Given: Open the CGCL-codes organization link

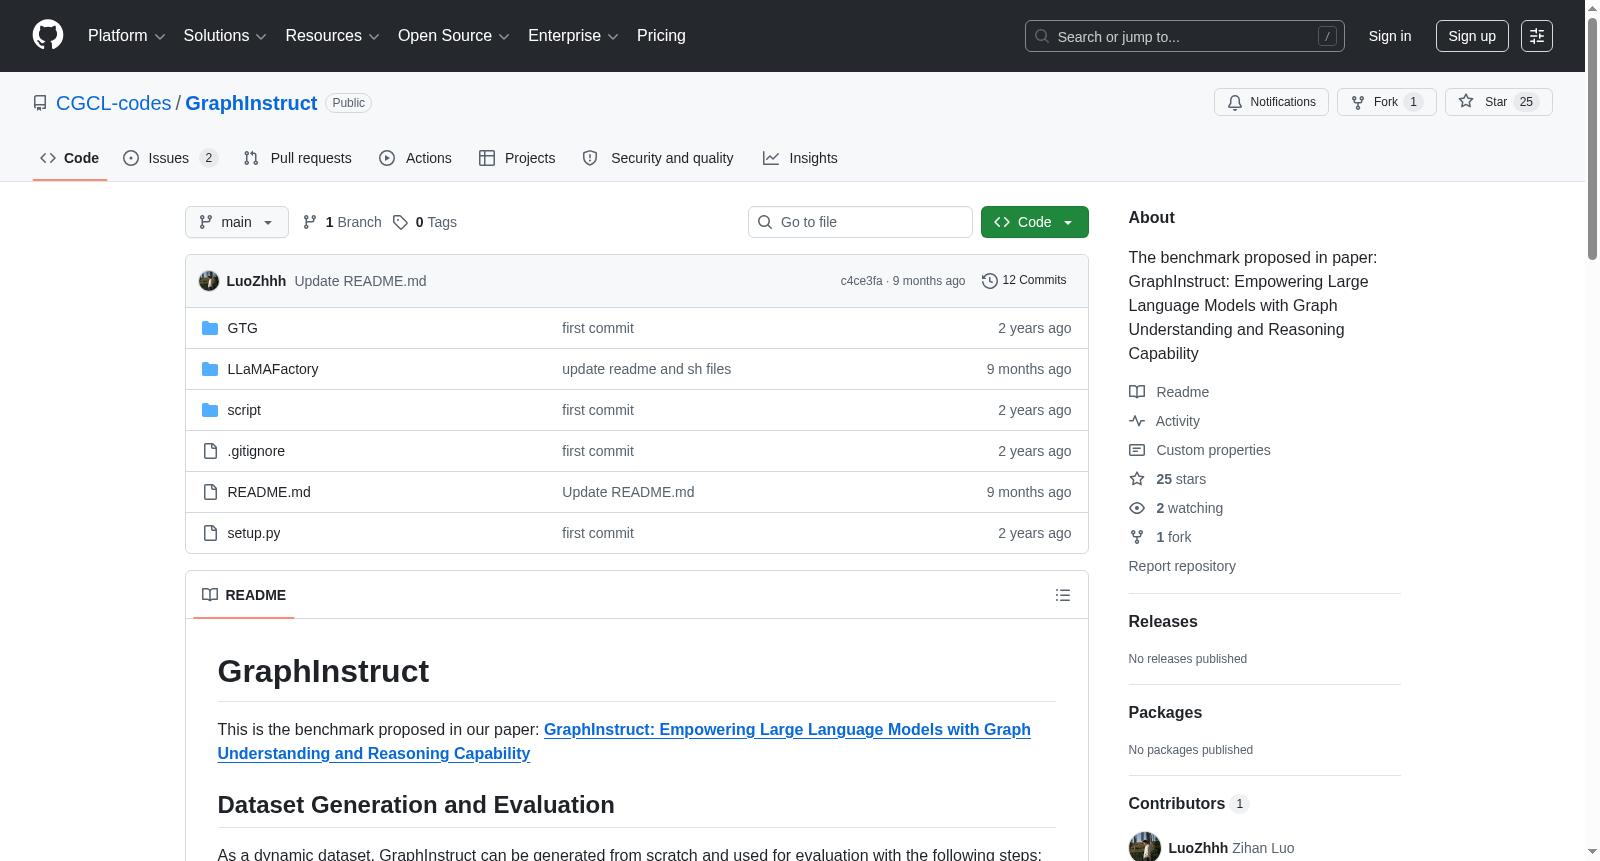Looking at the screenshot, I should click(114, 103).
